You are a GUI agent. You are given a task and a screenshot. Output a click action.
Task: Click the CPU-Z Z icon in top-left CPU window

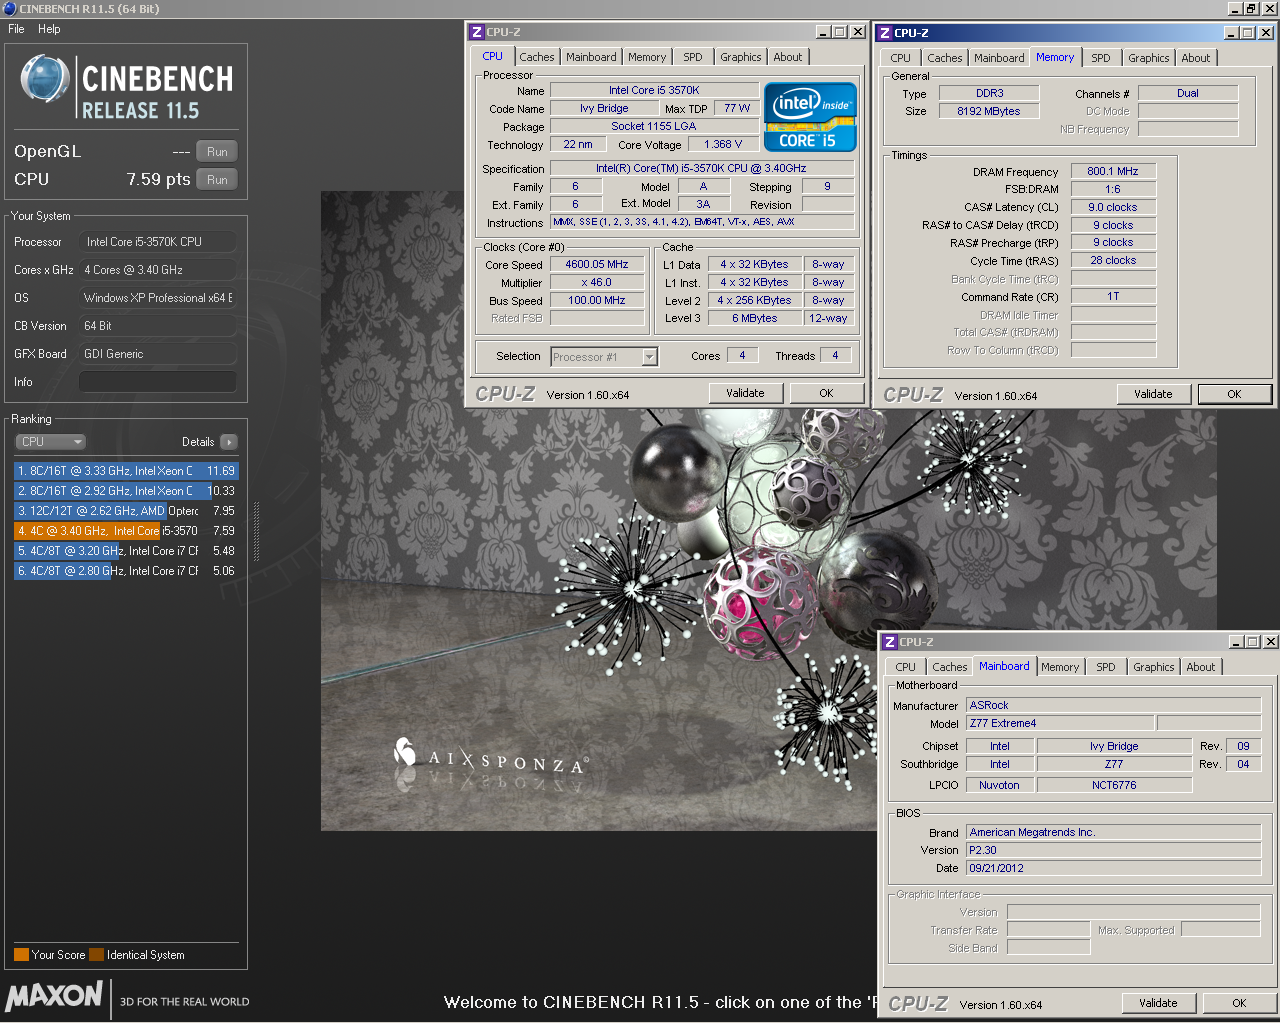pos(477,32)
